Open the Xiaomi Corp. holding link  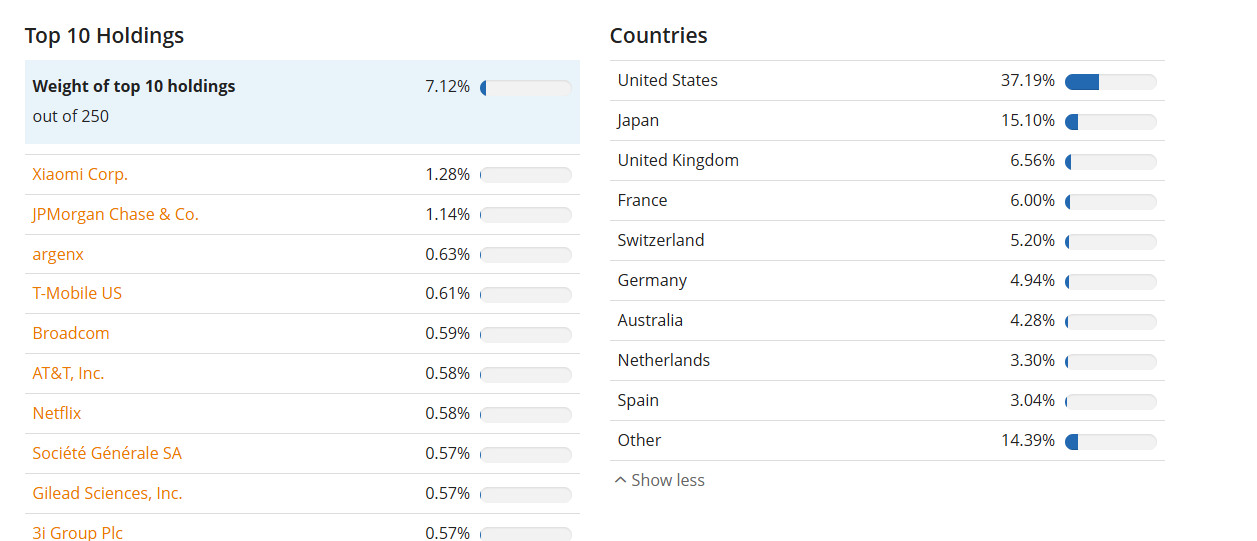pos(80,174)
